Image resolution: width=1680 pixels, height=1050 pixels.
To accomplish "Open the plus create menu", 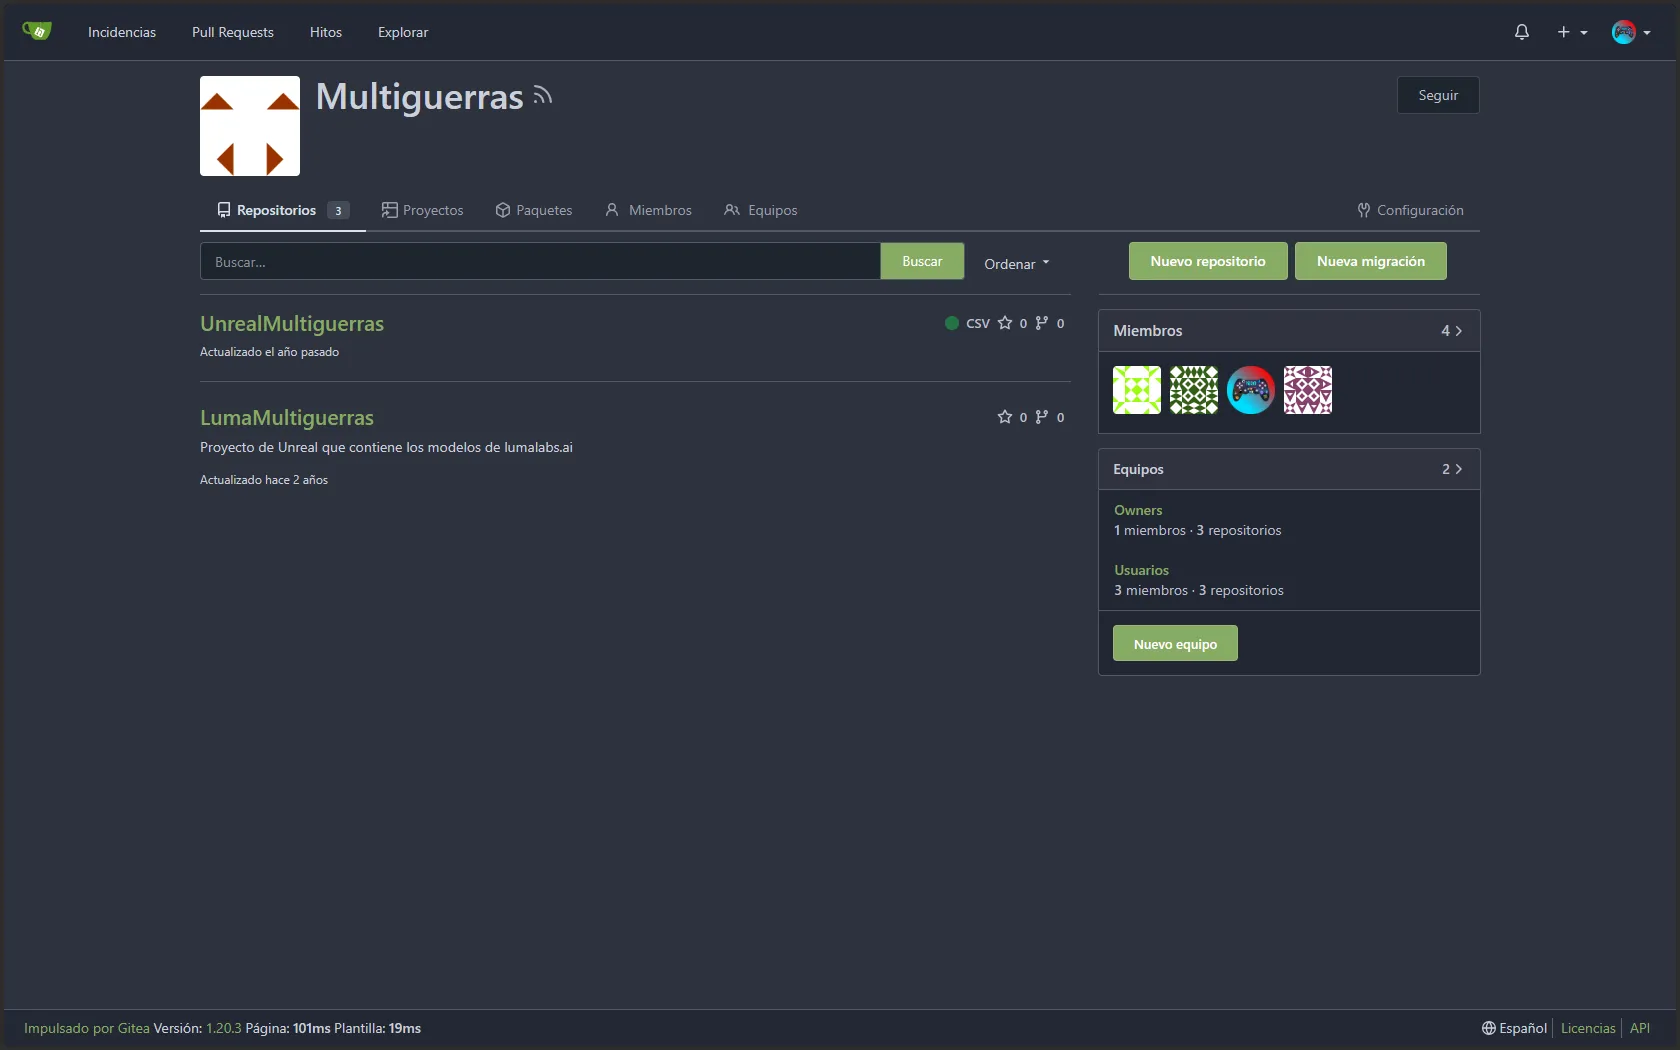I will click(1572, 32).
